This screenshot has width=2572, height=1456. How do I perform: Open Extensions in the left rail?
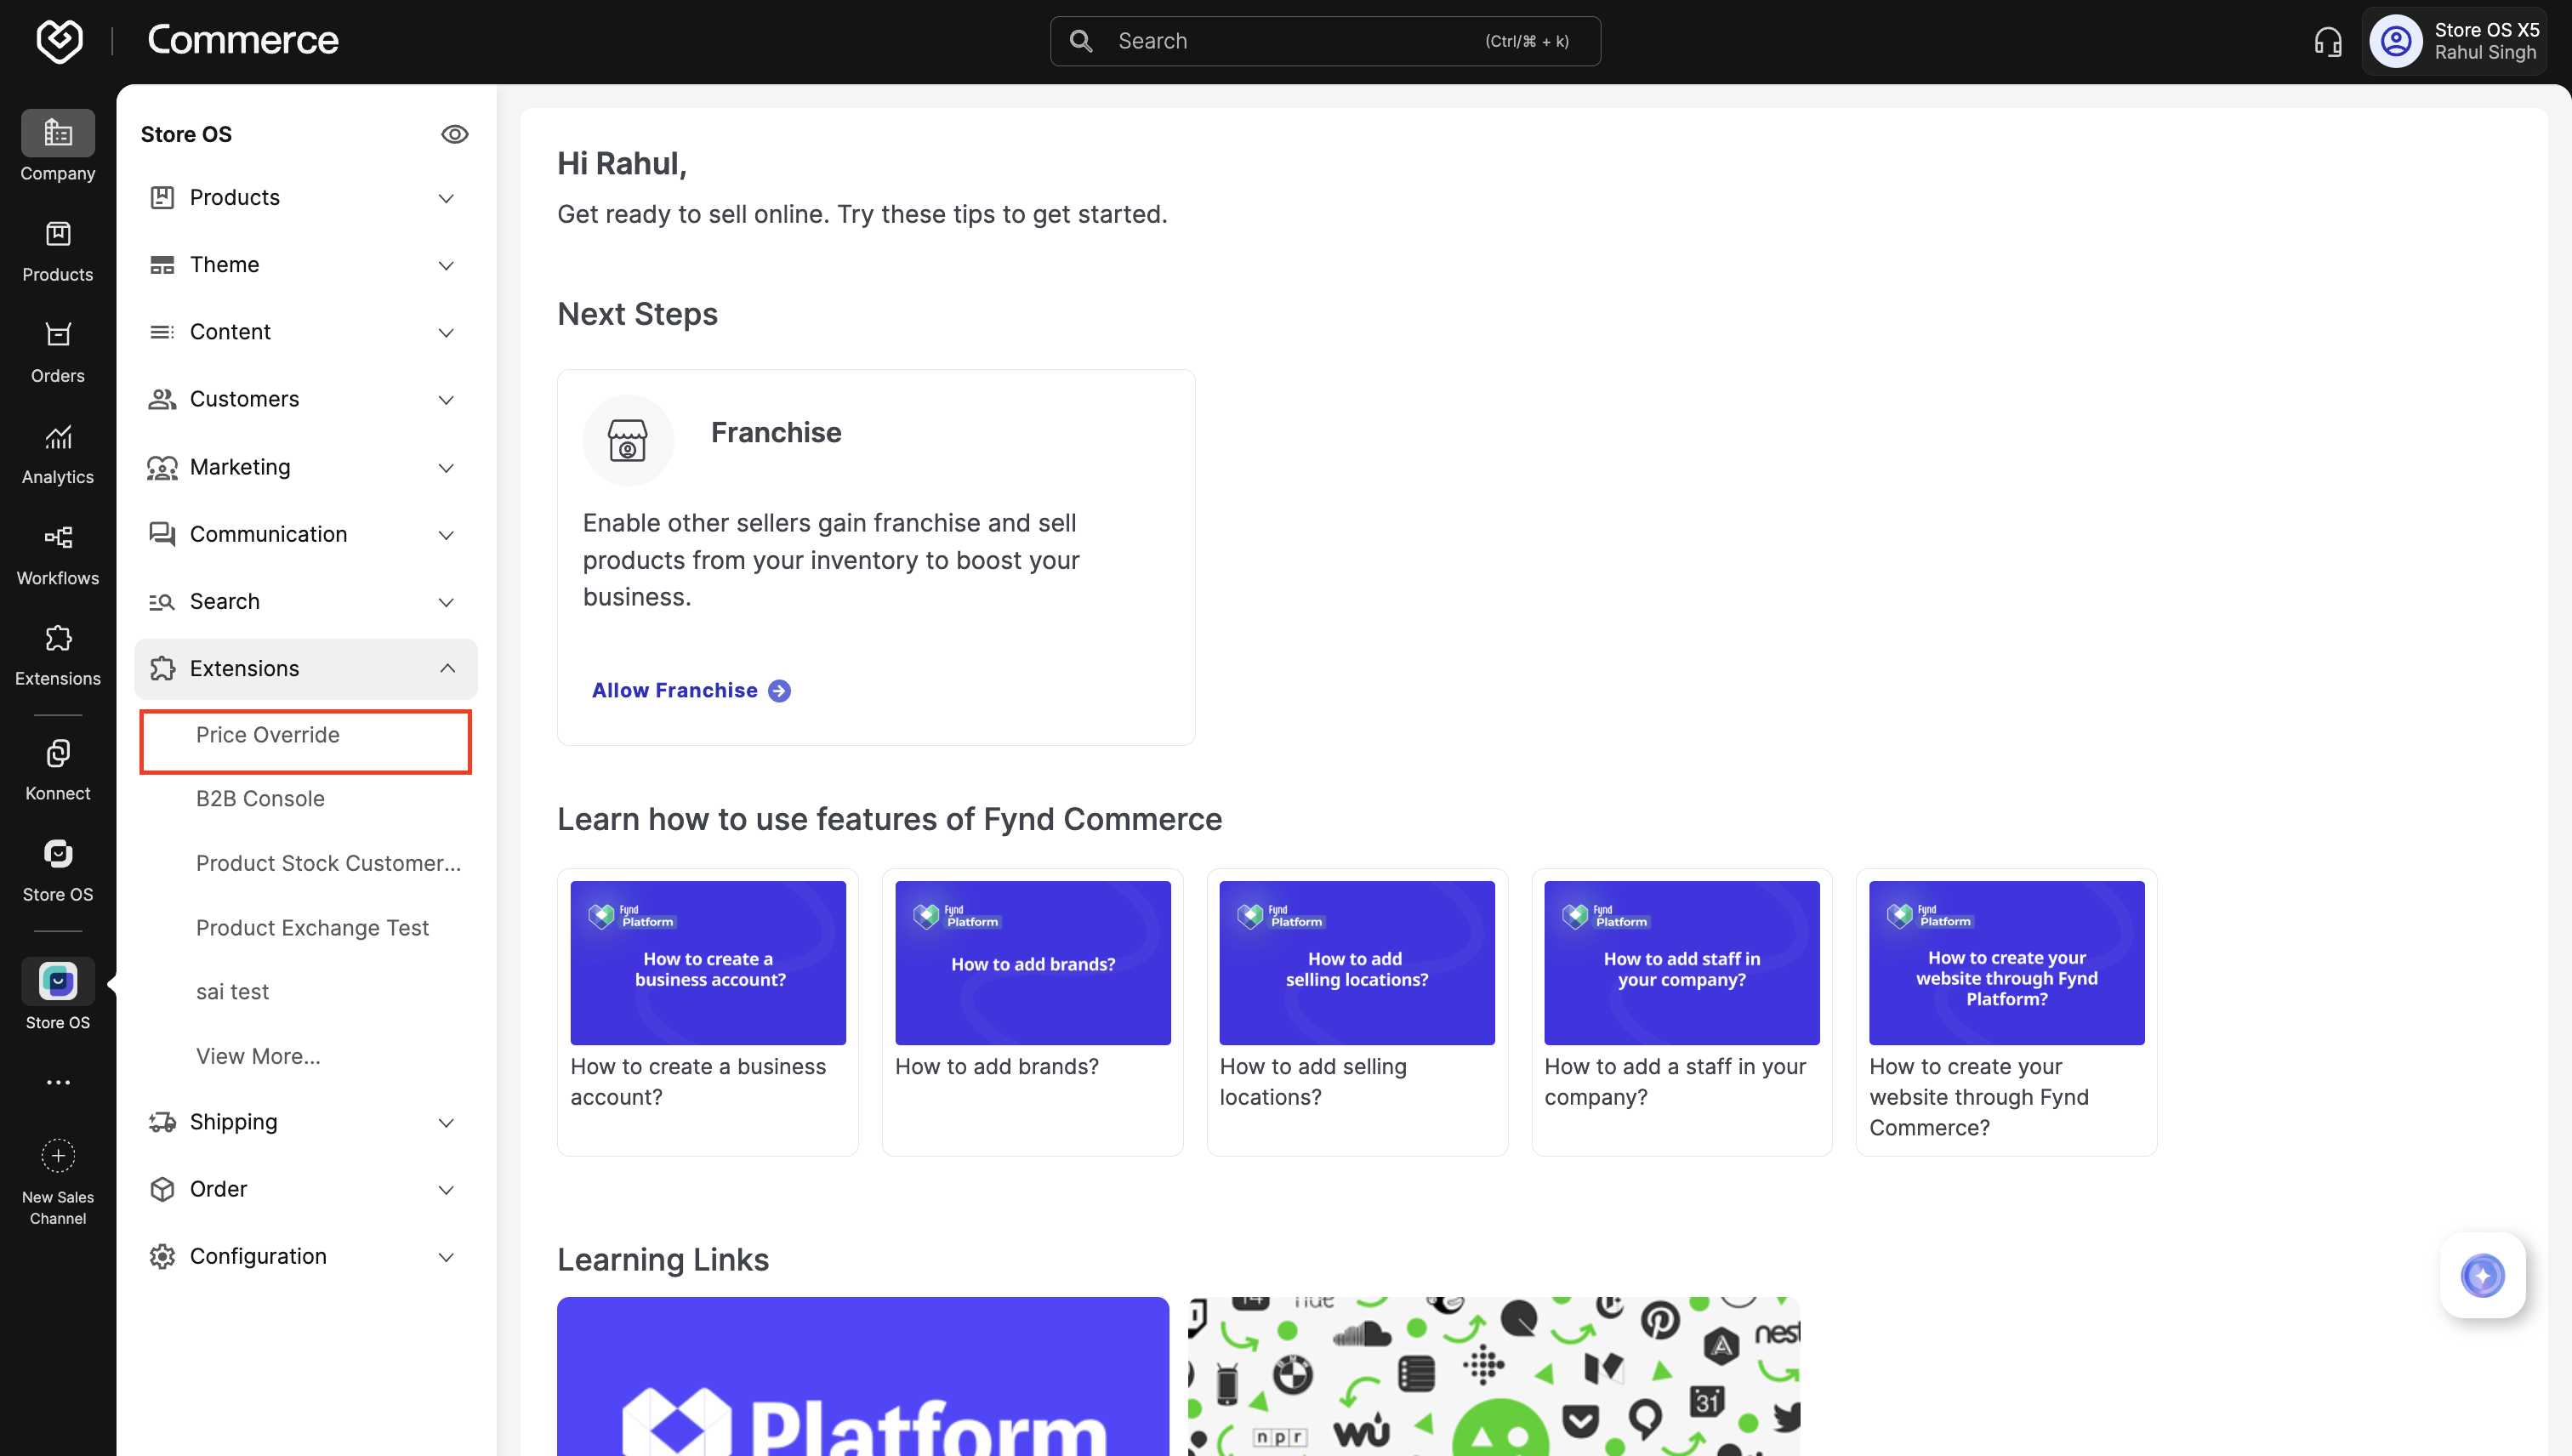point(58,656)
